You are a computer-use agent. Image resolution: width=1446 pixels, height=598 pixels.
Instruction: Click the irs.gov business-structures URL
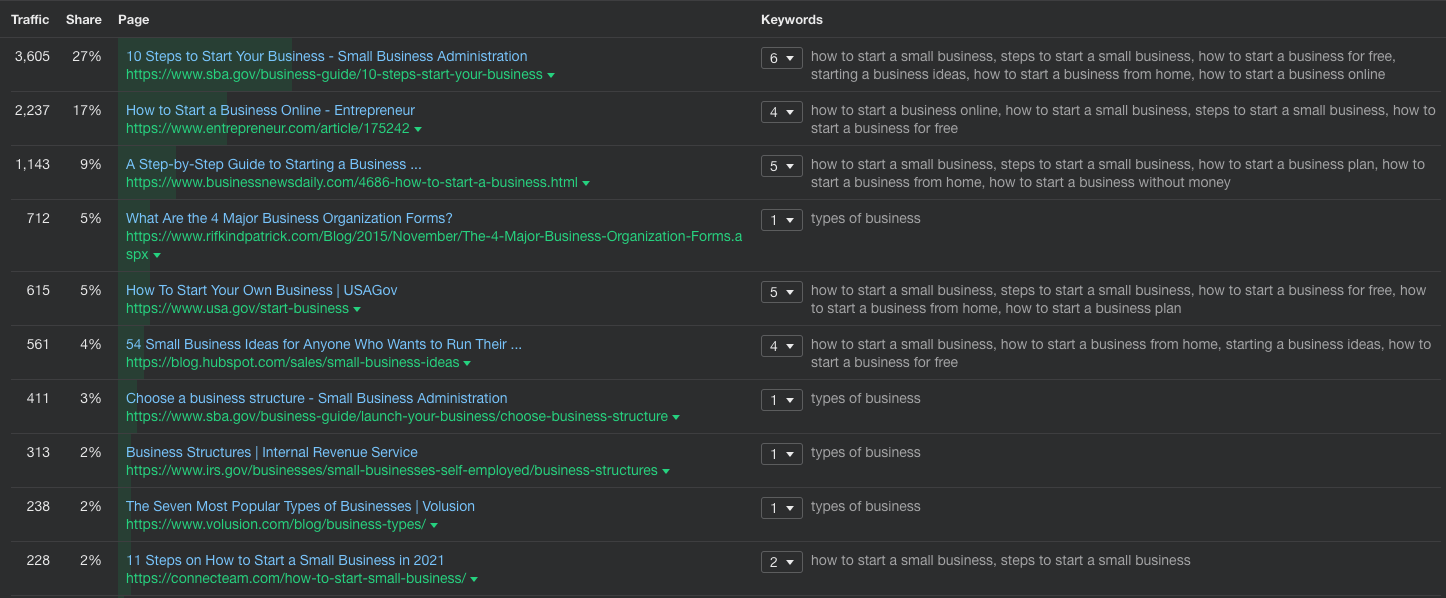[x=392, y=470]
